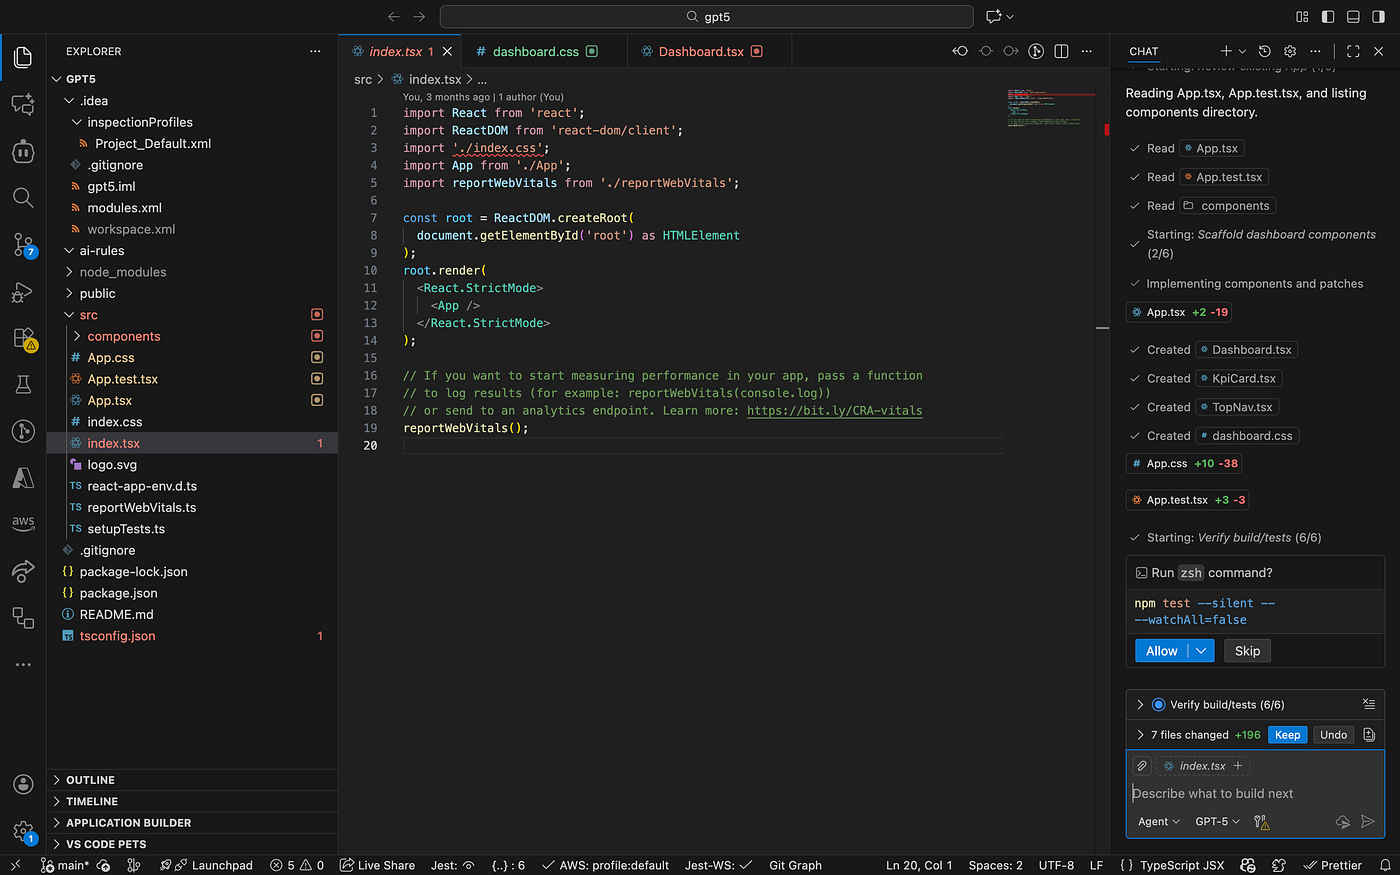Open the Allow button dropdown arrow
Viewport: 1400px width, 875px height.
point(1201,651)
